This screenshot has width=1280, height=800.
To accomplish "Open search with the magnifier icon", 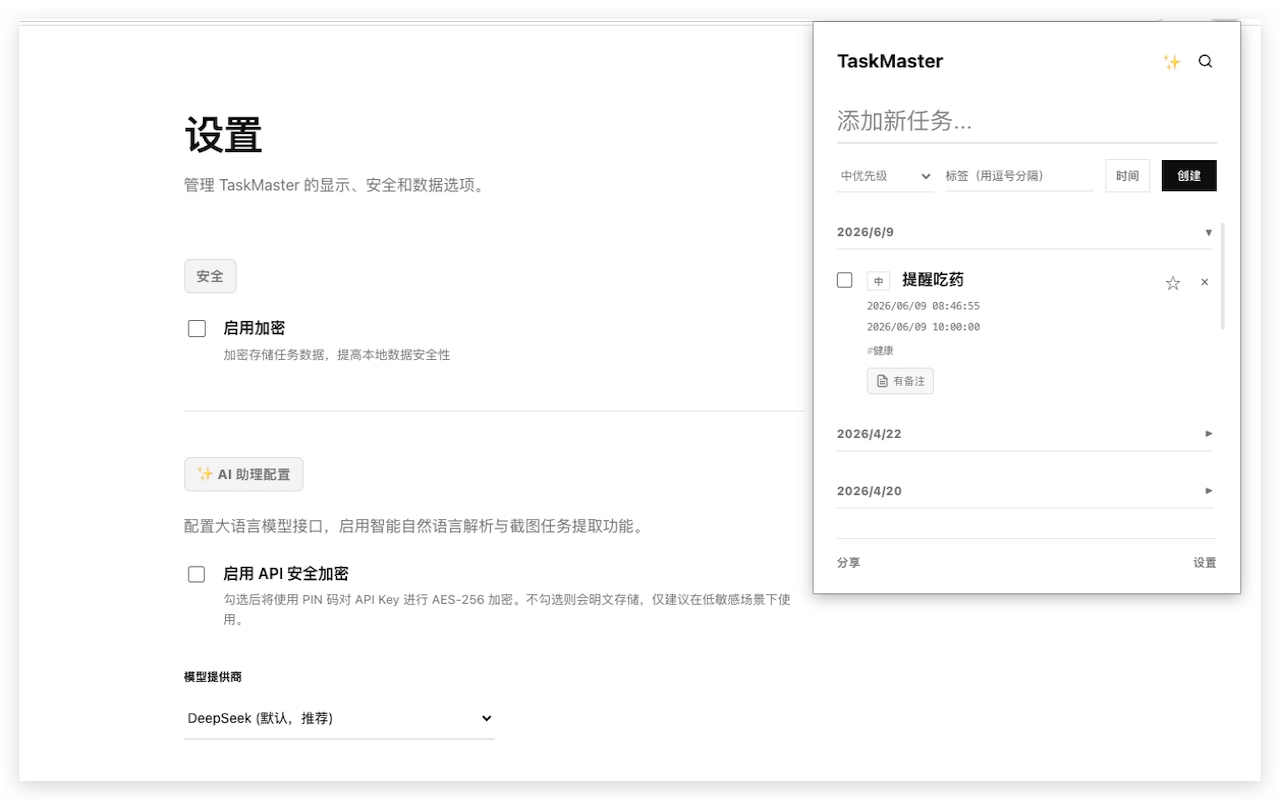I will [1205, 62].
